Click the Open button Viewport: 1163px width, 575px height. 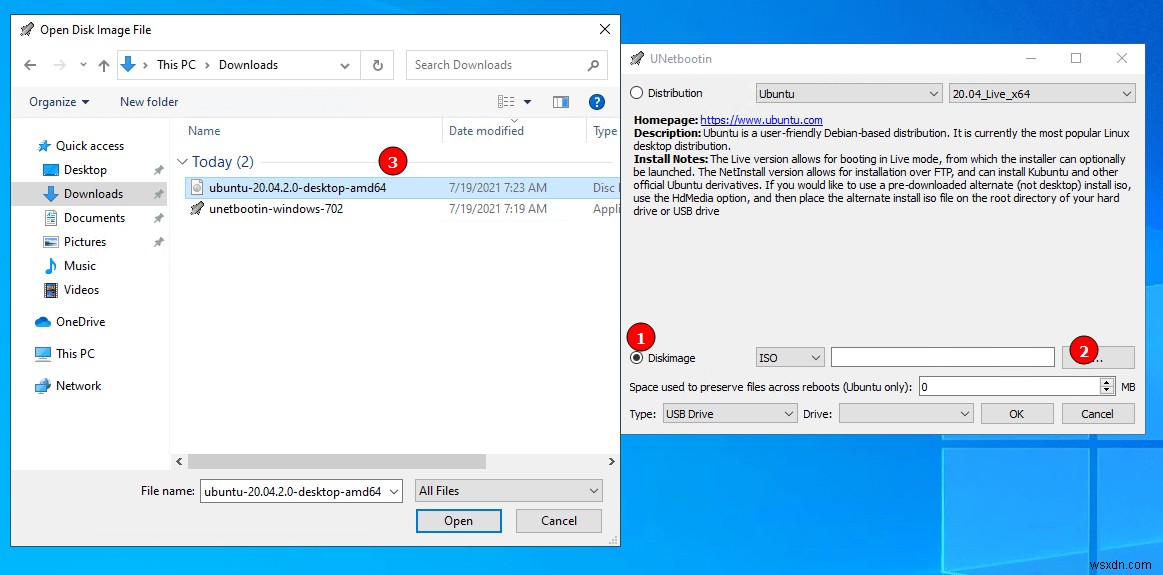tap(458, 521)
